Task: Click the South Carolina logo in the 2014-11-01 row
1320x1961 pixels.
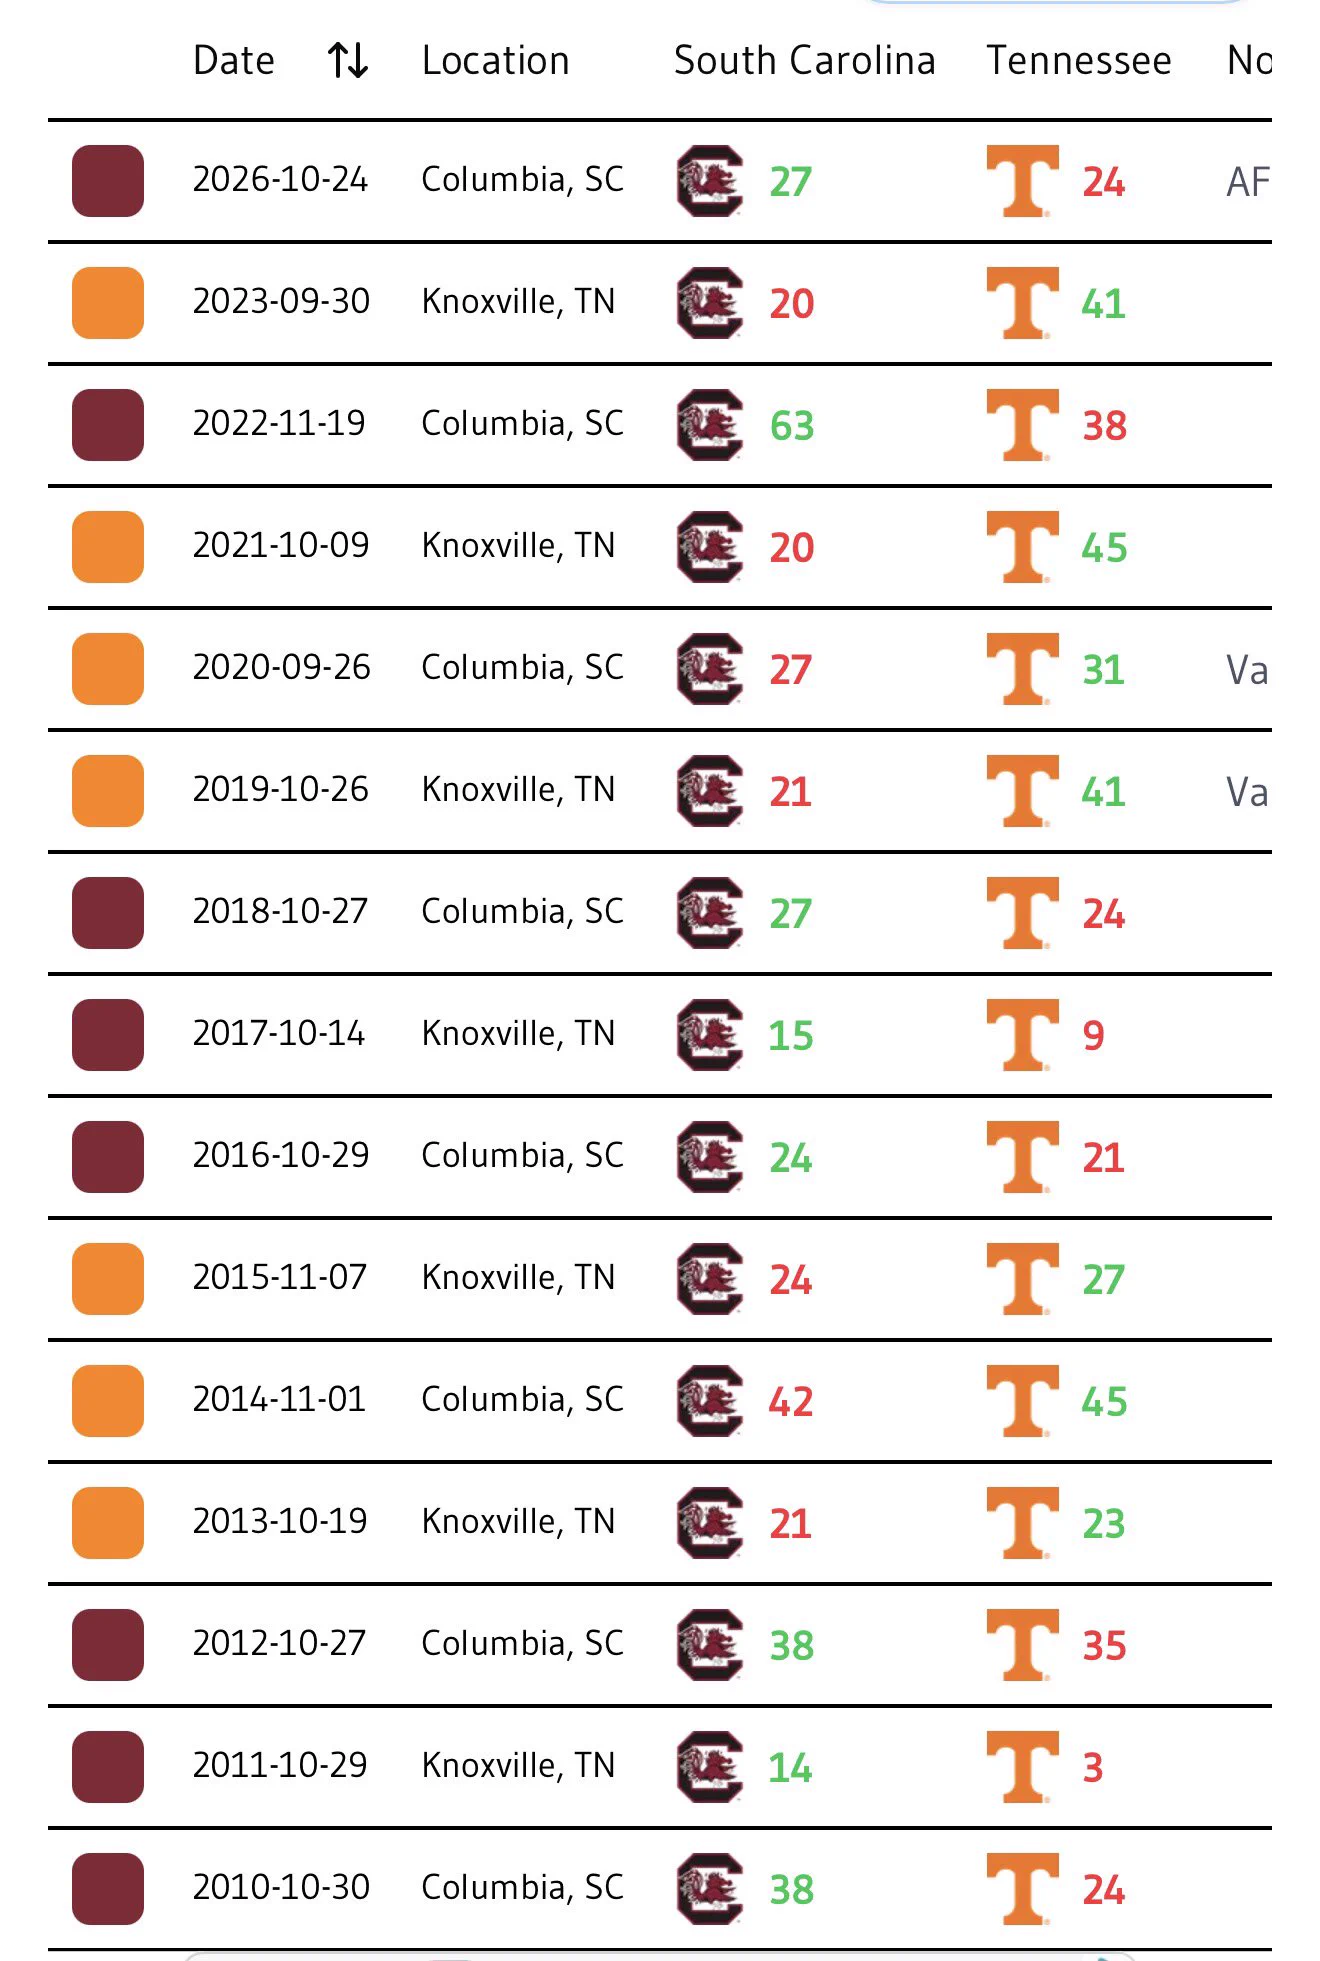Action: (710, 1401)
